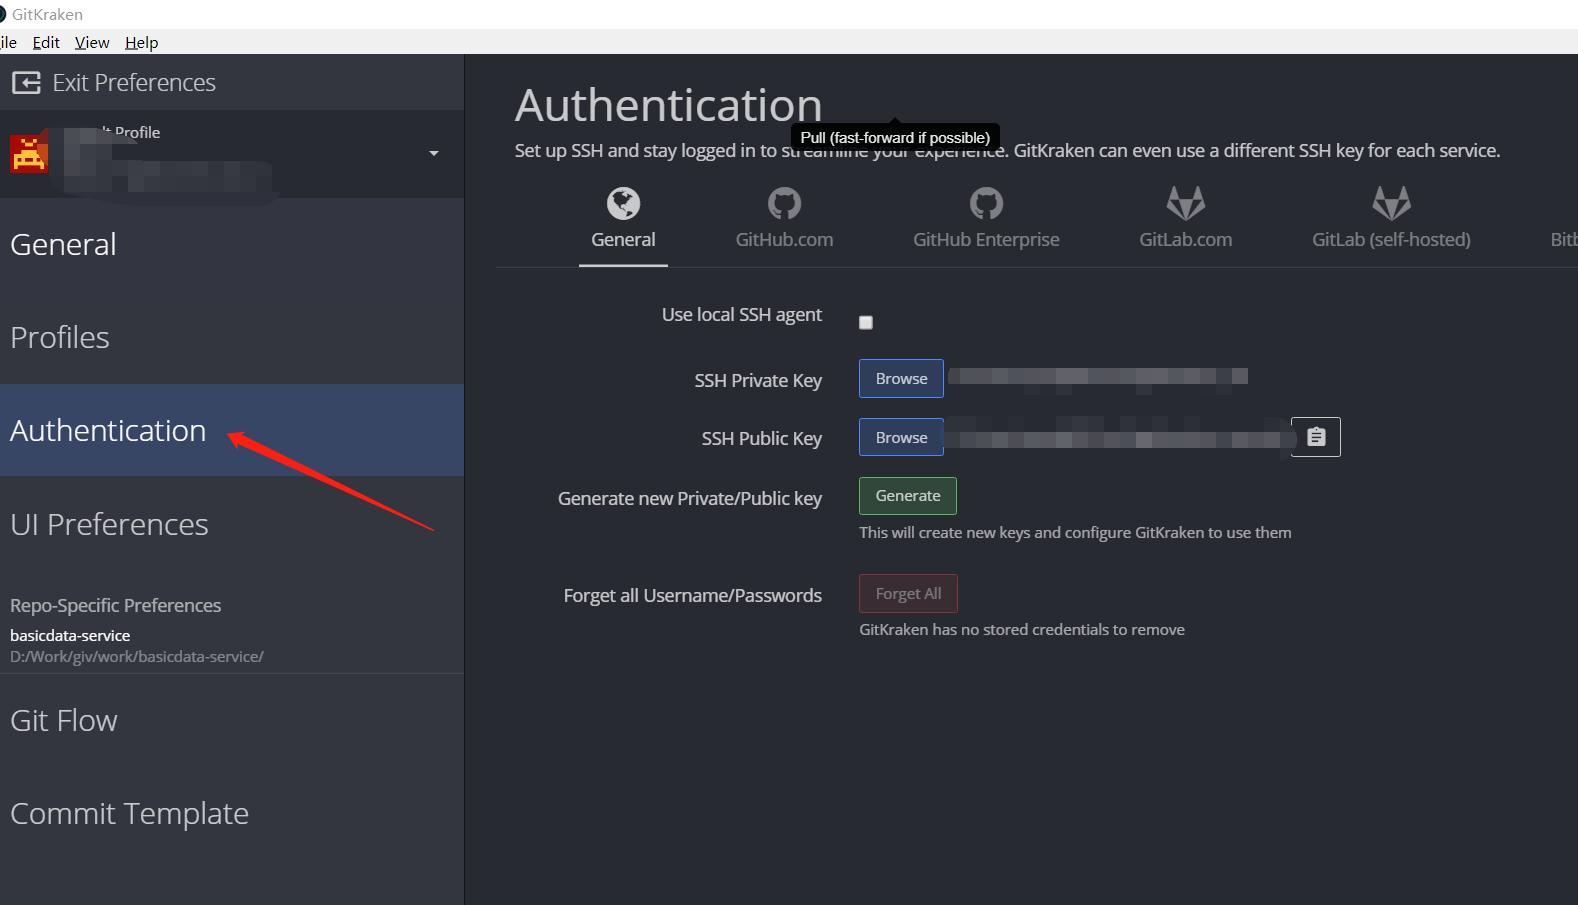Click Exit Preferences text
The height and width of the screenshot is (905, 1578).
pos(134,83)
